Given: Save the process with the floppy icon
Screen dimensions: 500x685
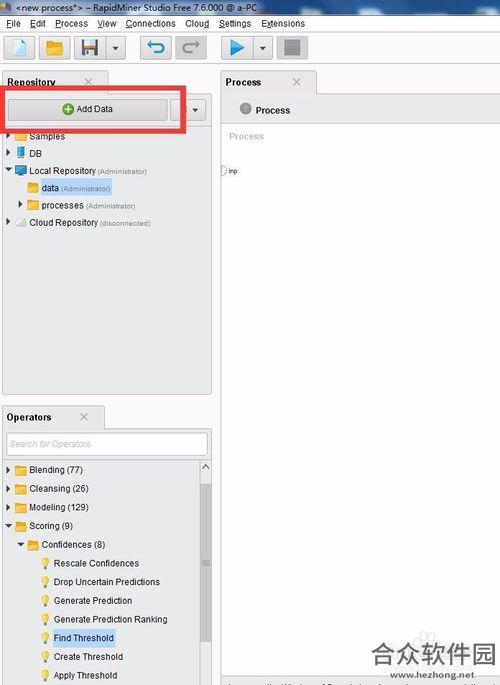Looking at the screenshot, I should (x=90, y=48).
